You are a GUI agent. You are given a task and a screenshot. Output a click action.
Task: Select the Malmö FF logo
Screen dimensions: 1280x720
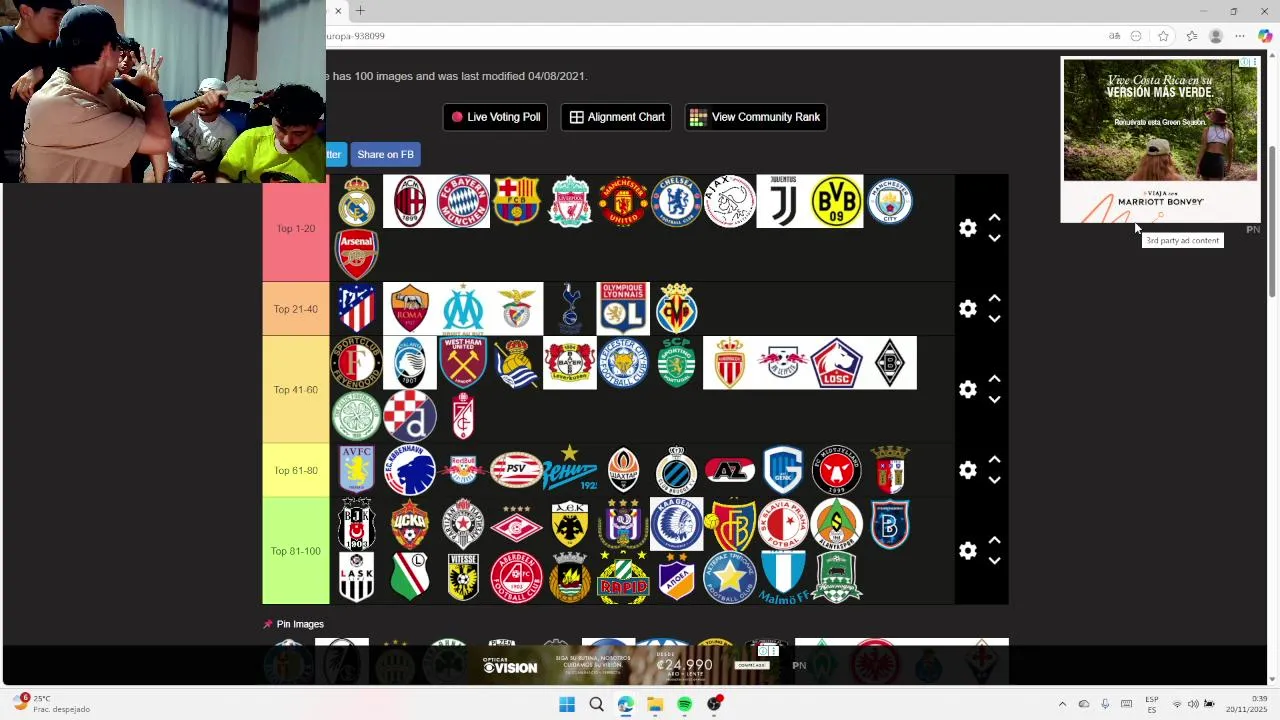783,578
